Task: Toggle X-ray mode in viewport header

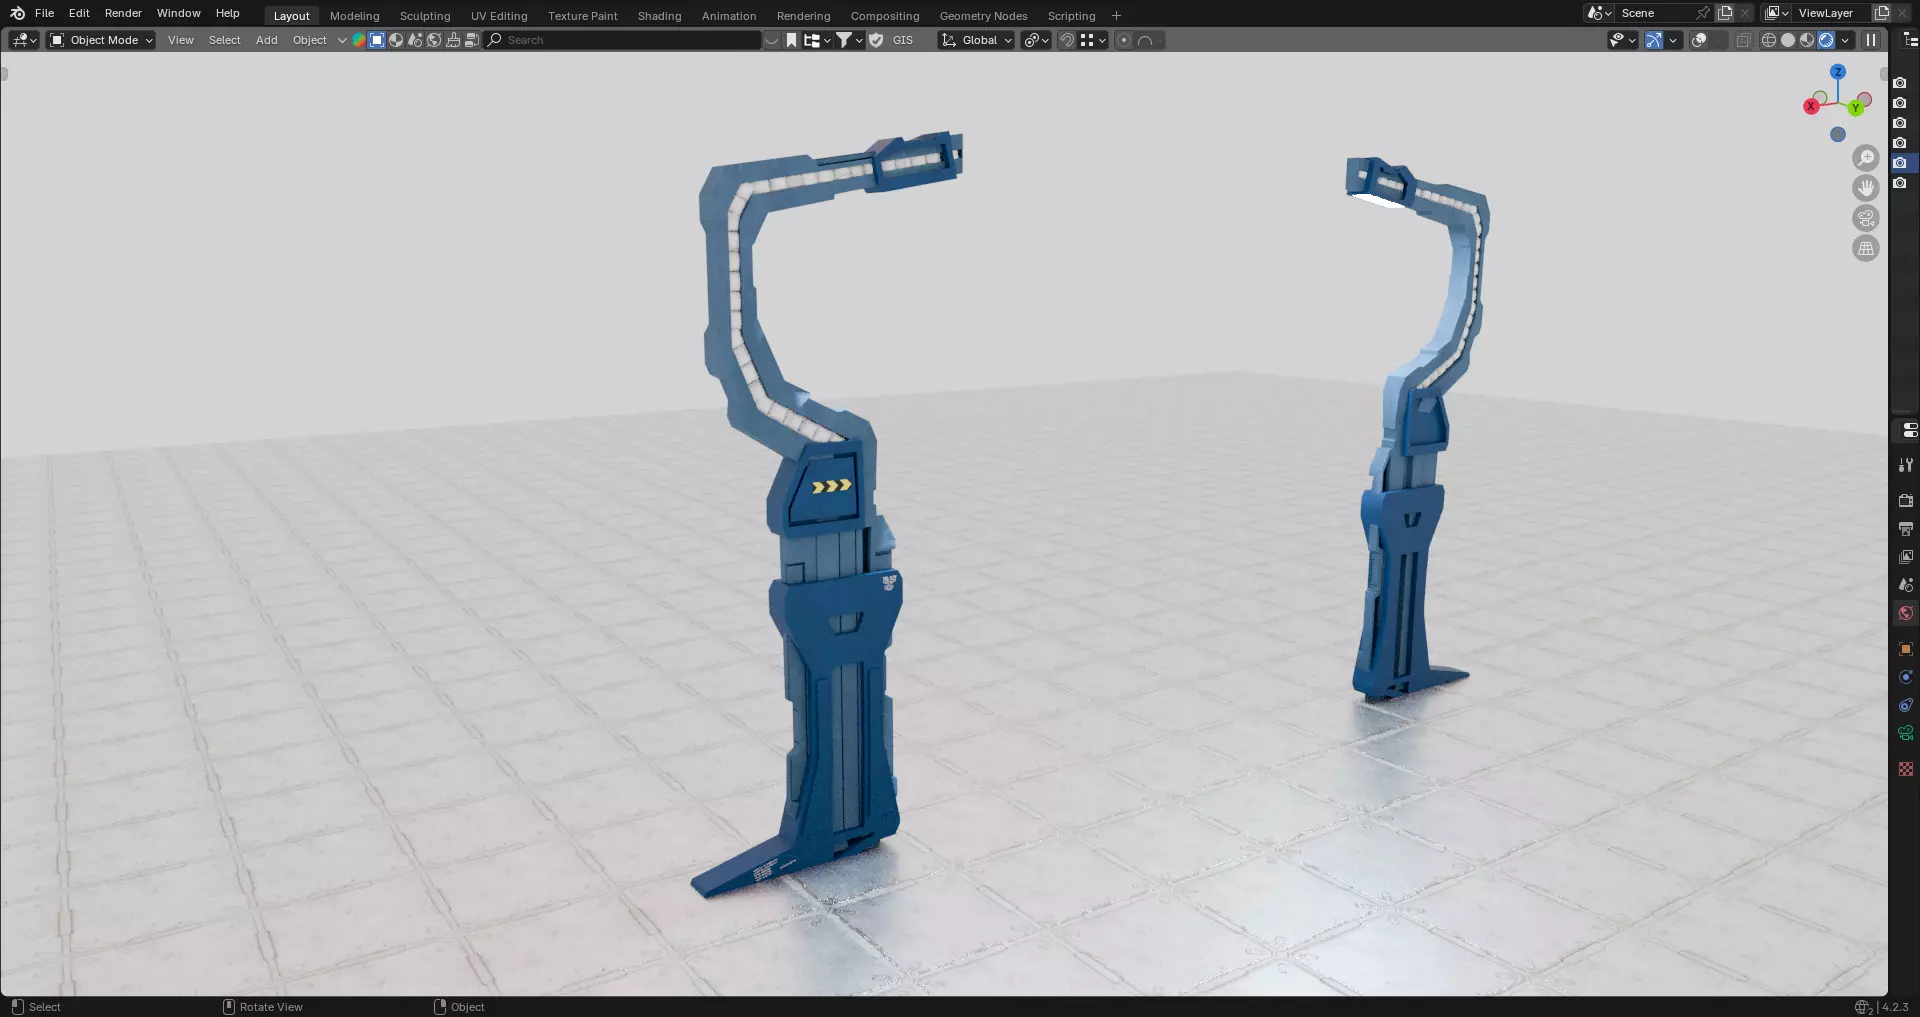Action: point(1743,40)
